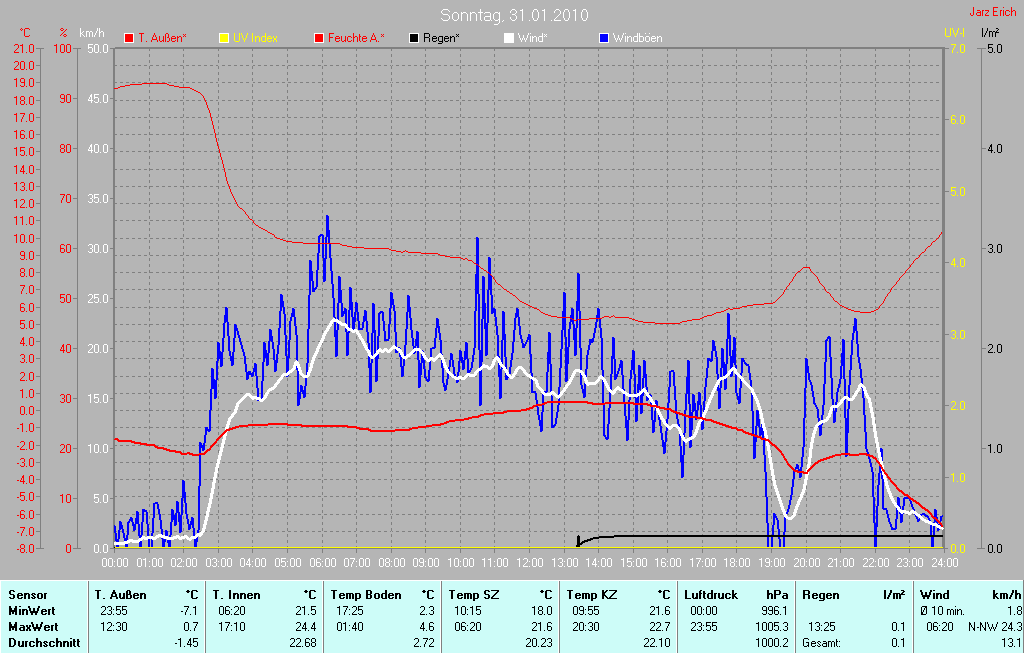Viewport: 1024px width, 653px height.
Task: Click the 'T. Außen' column header
Action: (x=121, y=595)
